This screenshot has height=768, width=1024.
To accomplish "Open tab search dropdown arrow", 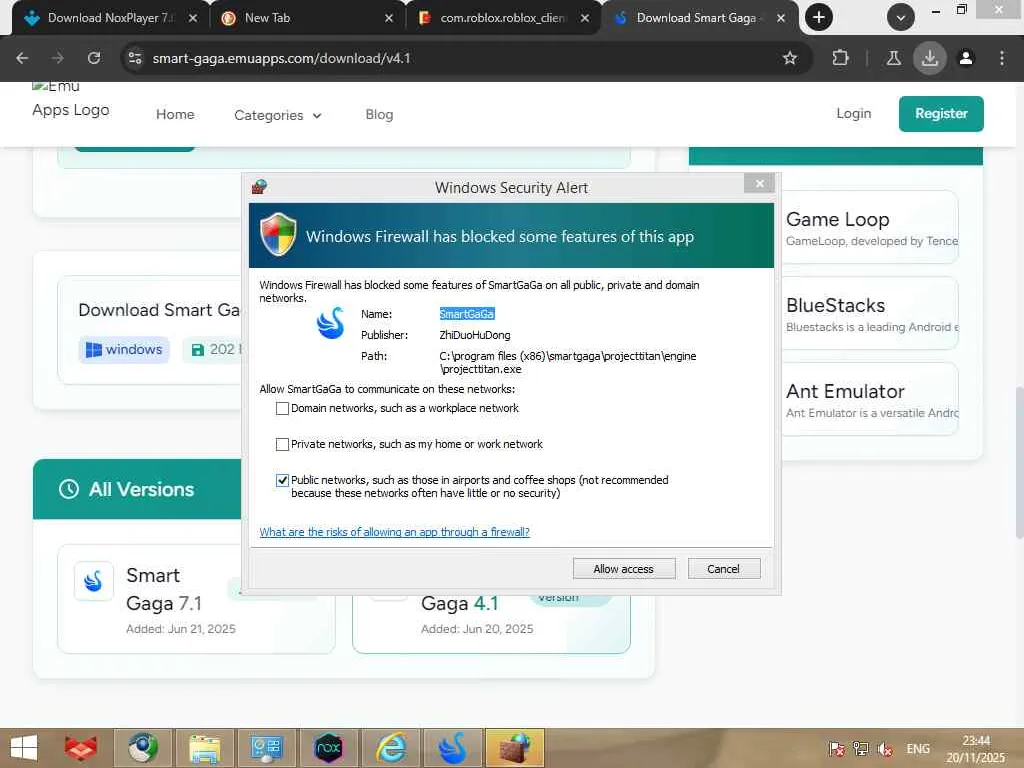I will (901, 18).
